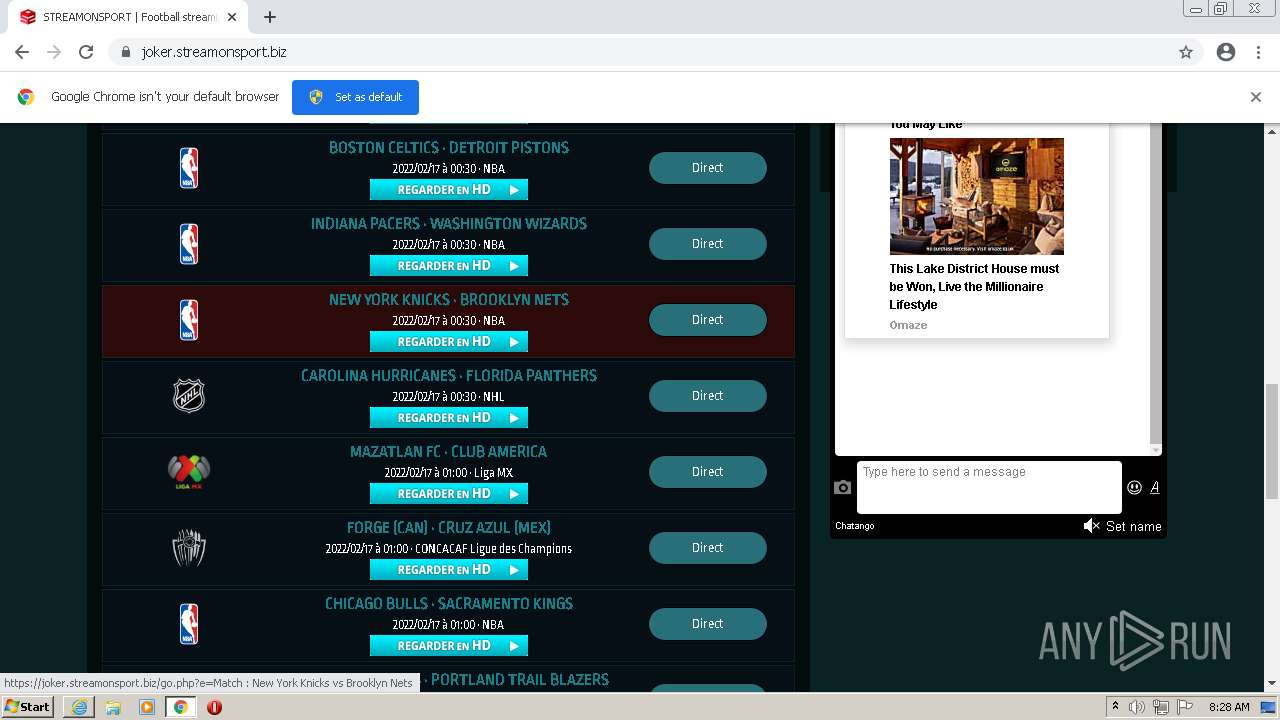Viewport: 1280px width, 720px height.
Task: Attach image using chat camera icon
Action: (x=843, y=488)
